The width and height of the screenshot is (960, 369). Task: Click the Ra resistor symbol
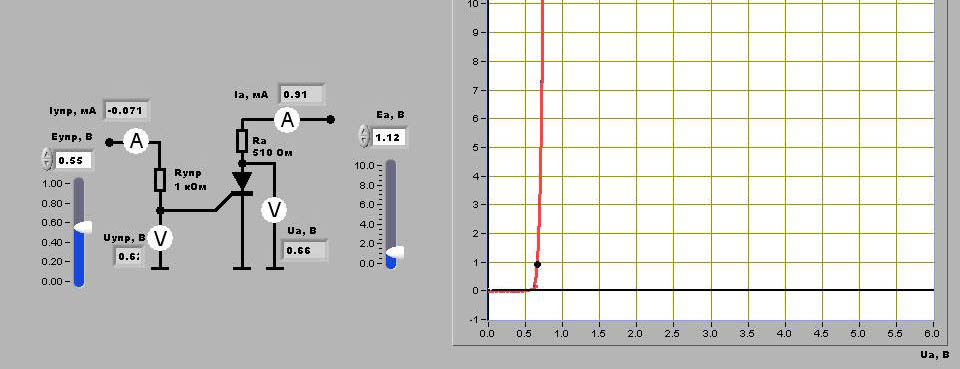point(242,141)
